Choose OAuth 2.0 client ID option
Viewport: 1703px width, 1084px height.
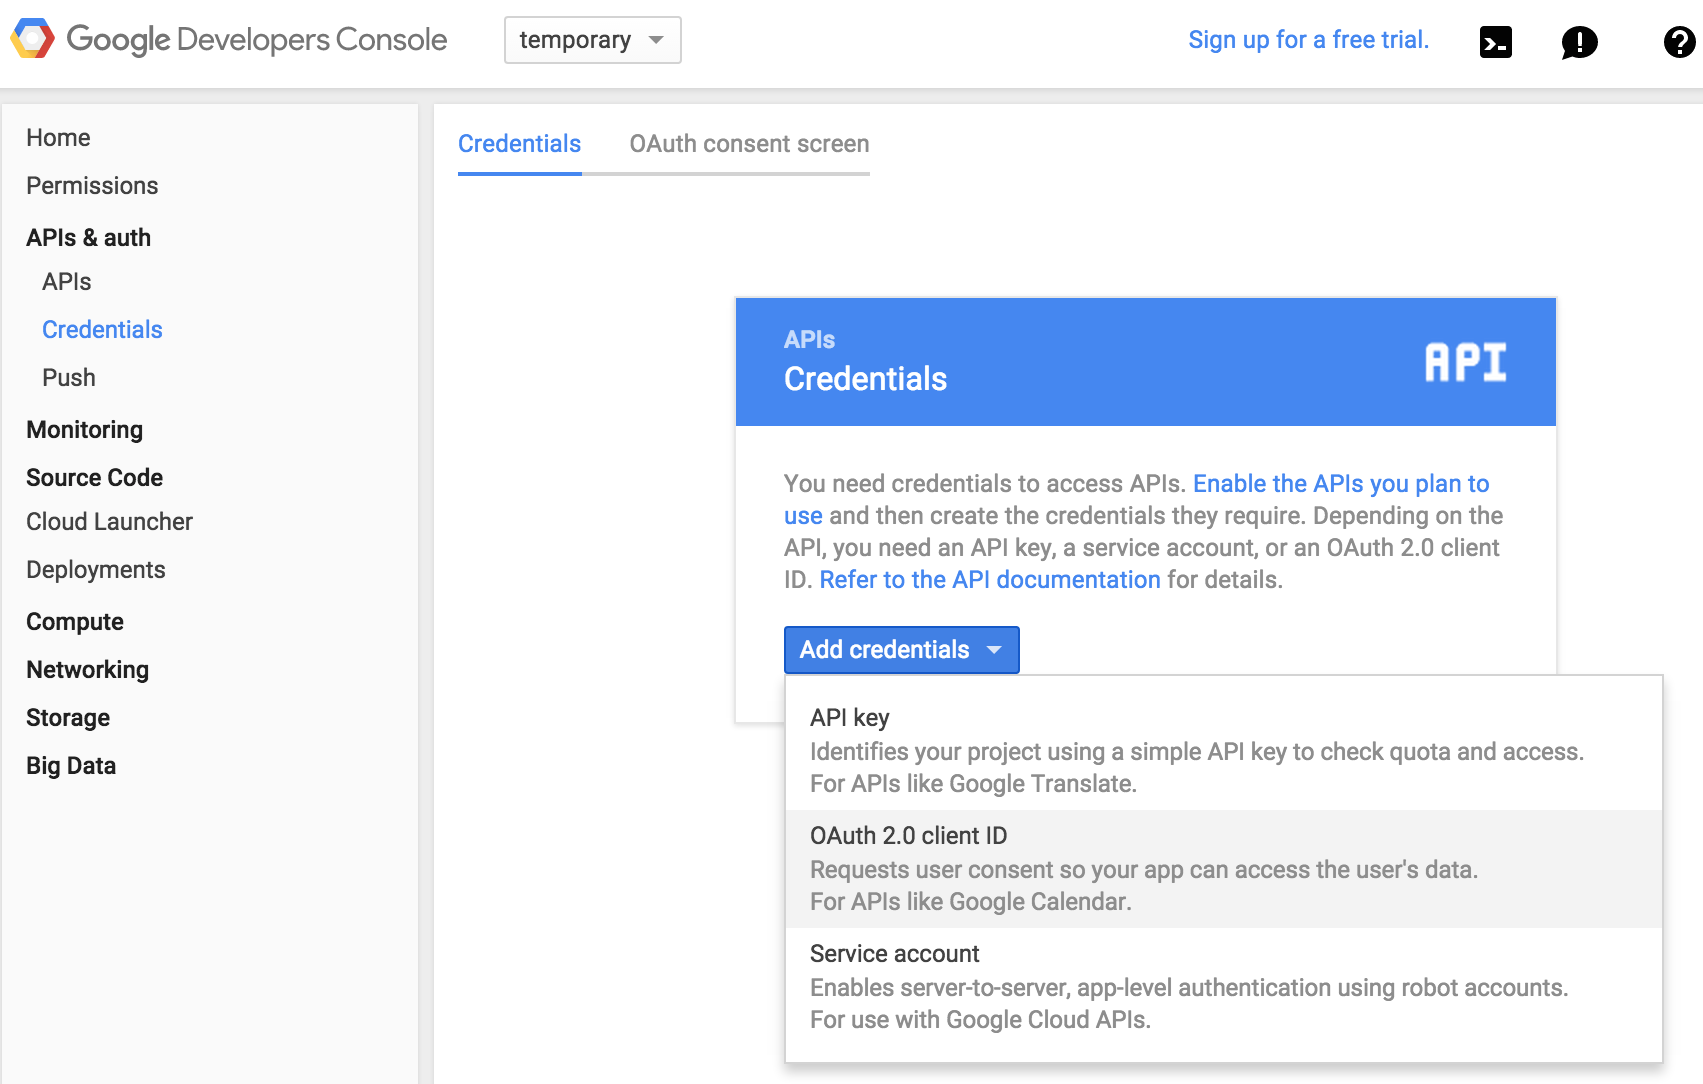click(1223, 869)
